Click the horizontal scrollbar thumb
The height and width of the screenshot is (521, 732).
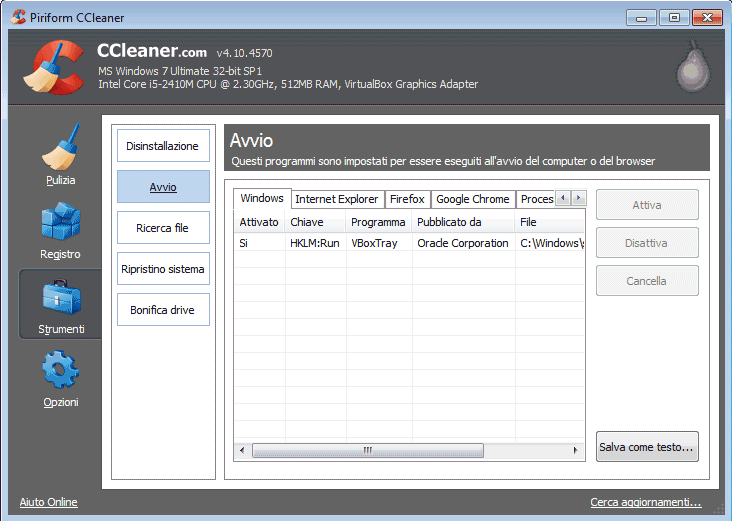click(368, 451)
